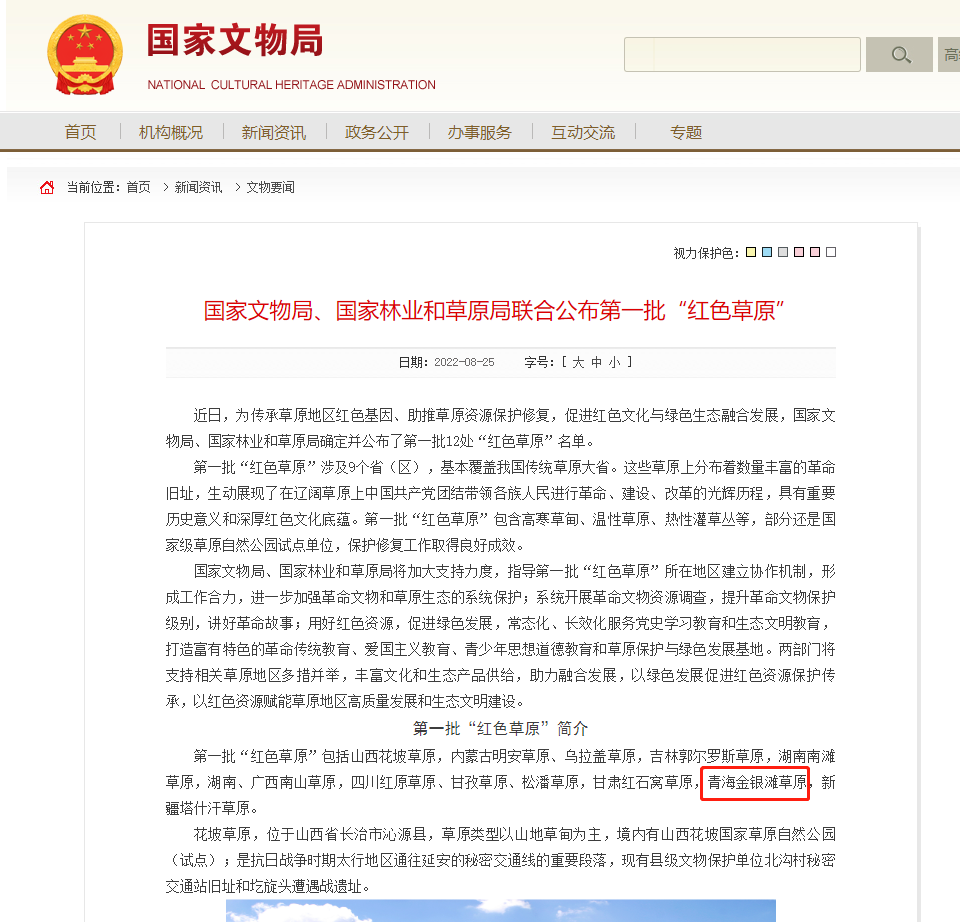Click 新闻资讯 in the breadcrumb
960x922 pixels.
click(x=198, y=187)
